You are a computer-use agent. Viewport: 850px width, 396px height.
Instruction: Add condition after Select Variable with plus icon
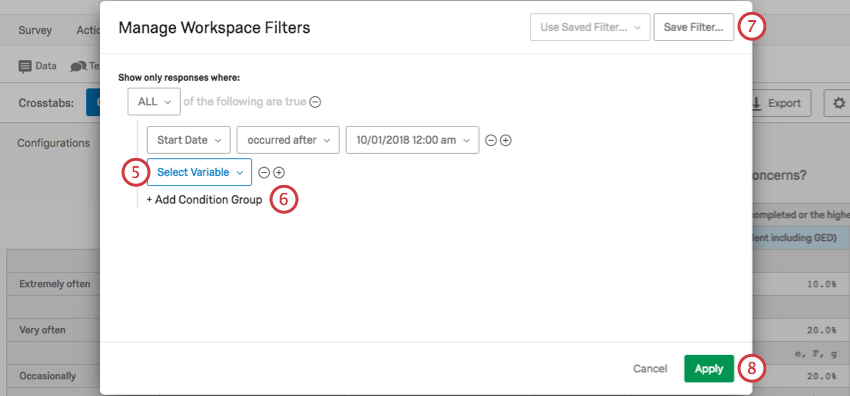pyautogui.click(x=279, y=172)
